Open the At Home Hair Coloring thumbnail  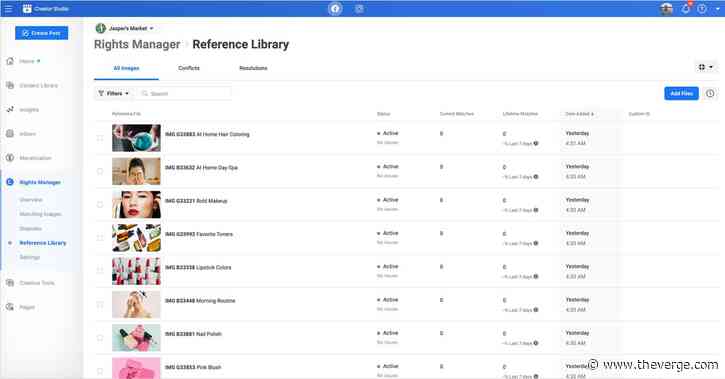[x=136, y=138]
